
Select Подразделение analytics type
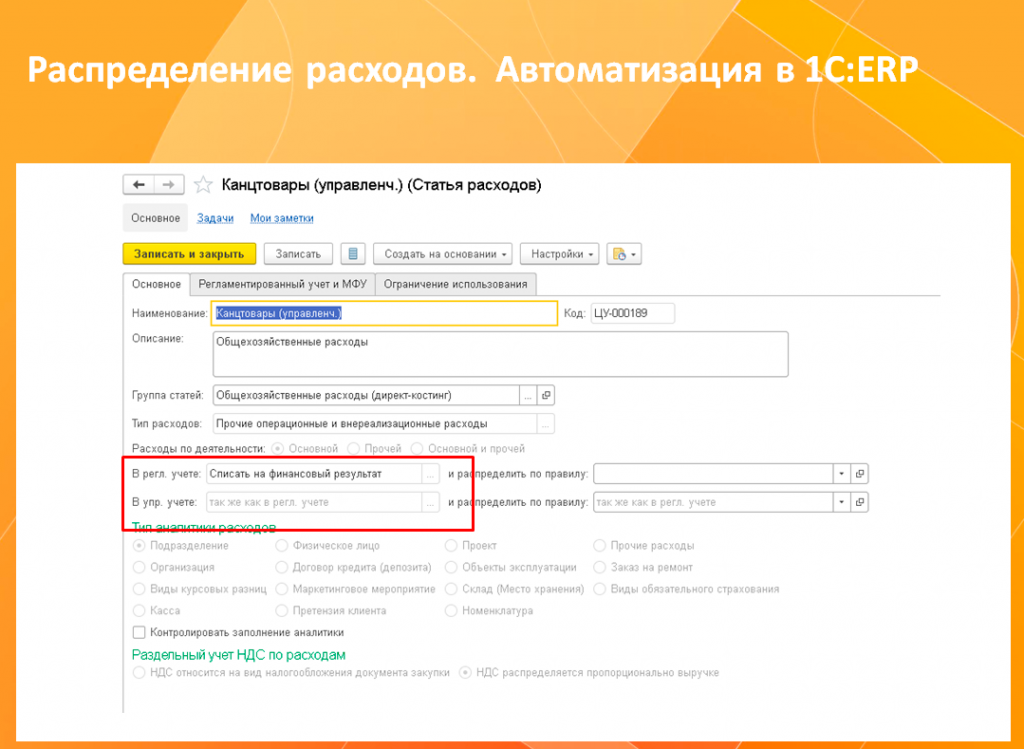tap(138, 545)
